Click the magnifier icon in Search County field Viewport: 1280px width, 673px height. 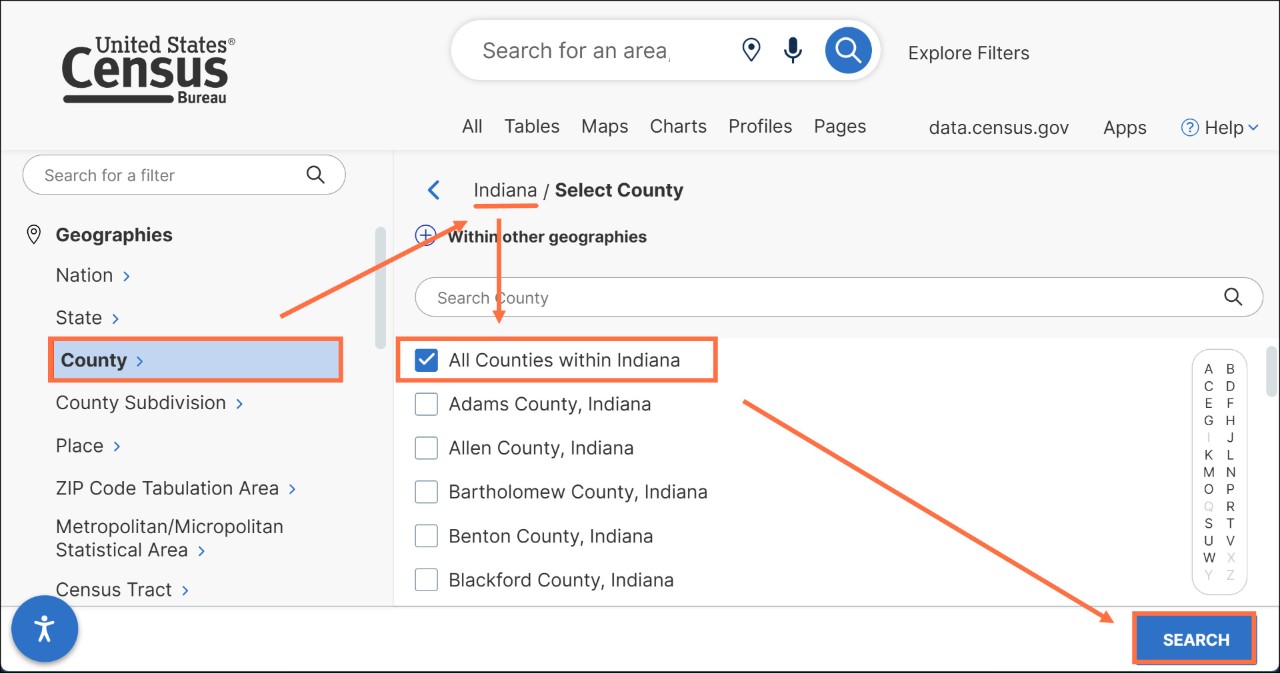[1232, 297]
